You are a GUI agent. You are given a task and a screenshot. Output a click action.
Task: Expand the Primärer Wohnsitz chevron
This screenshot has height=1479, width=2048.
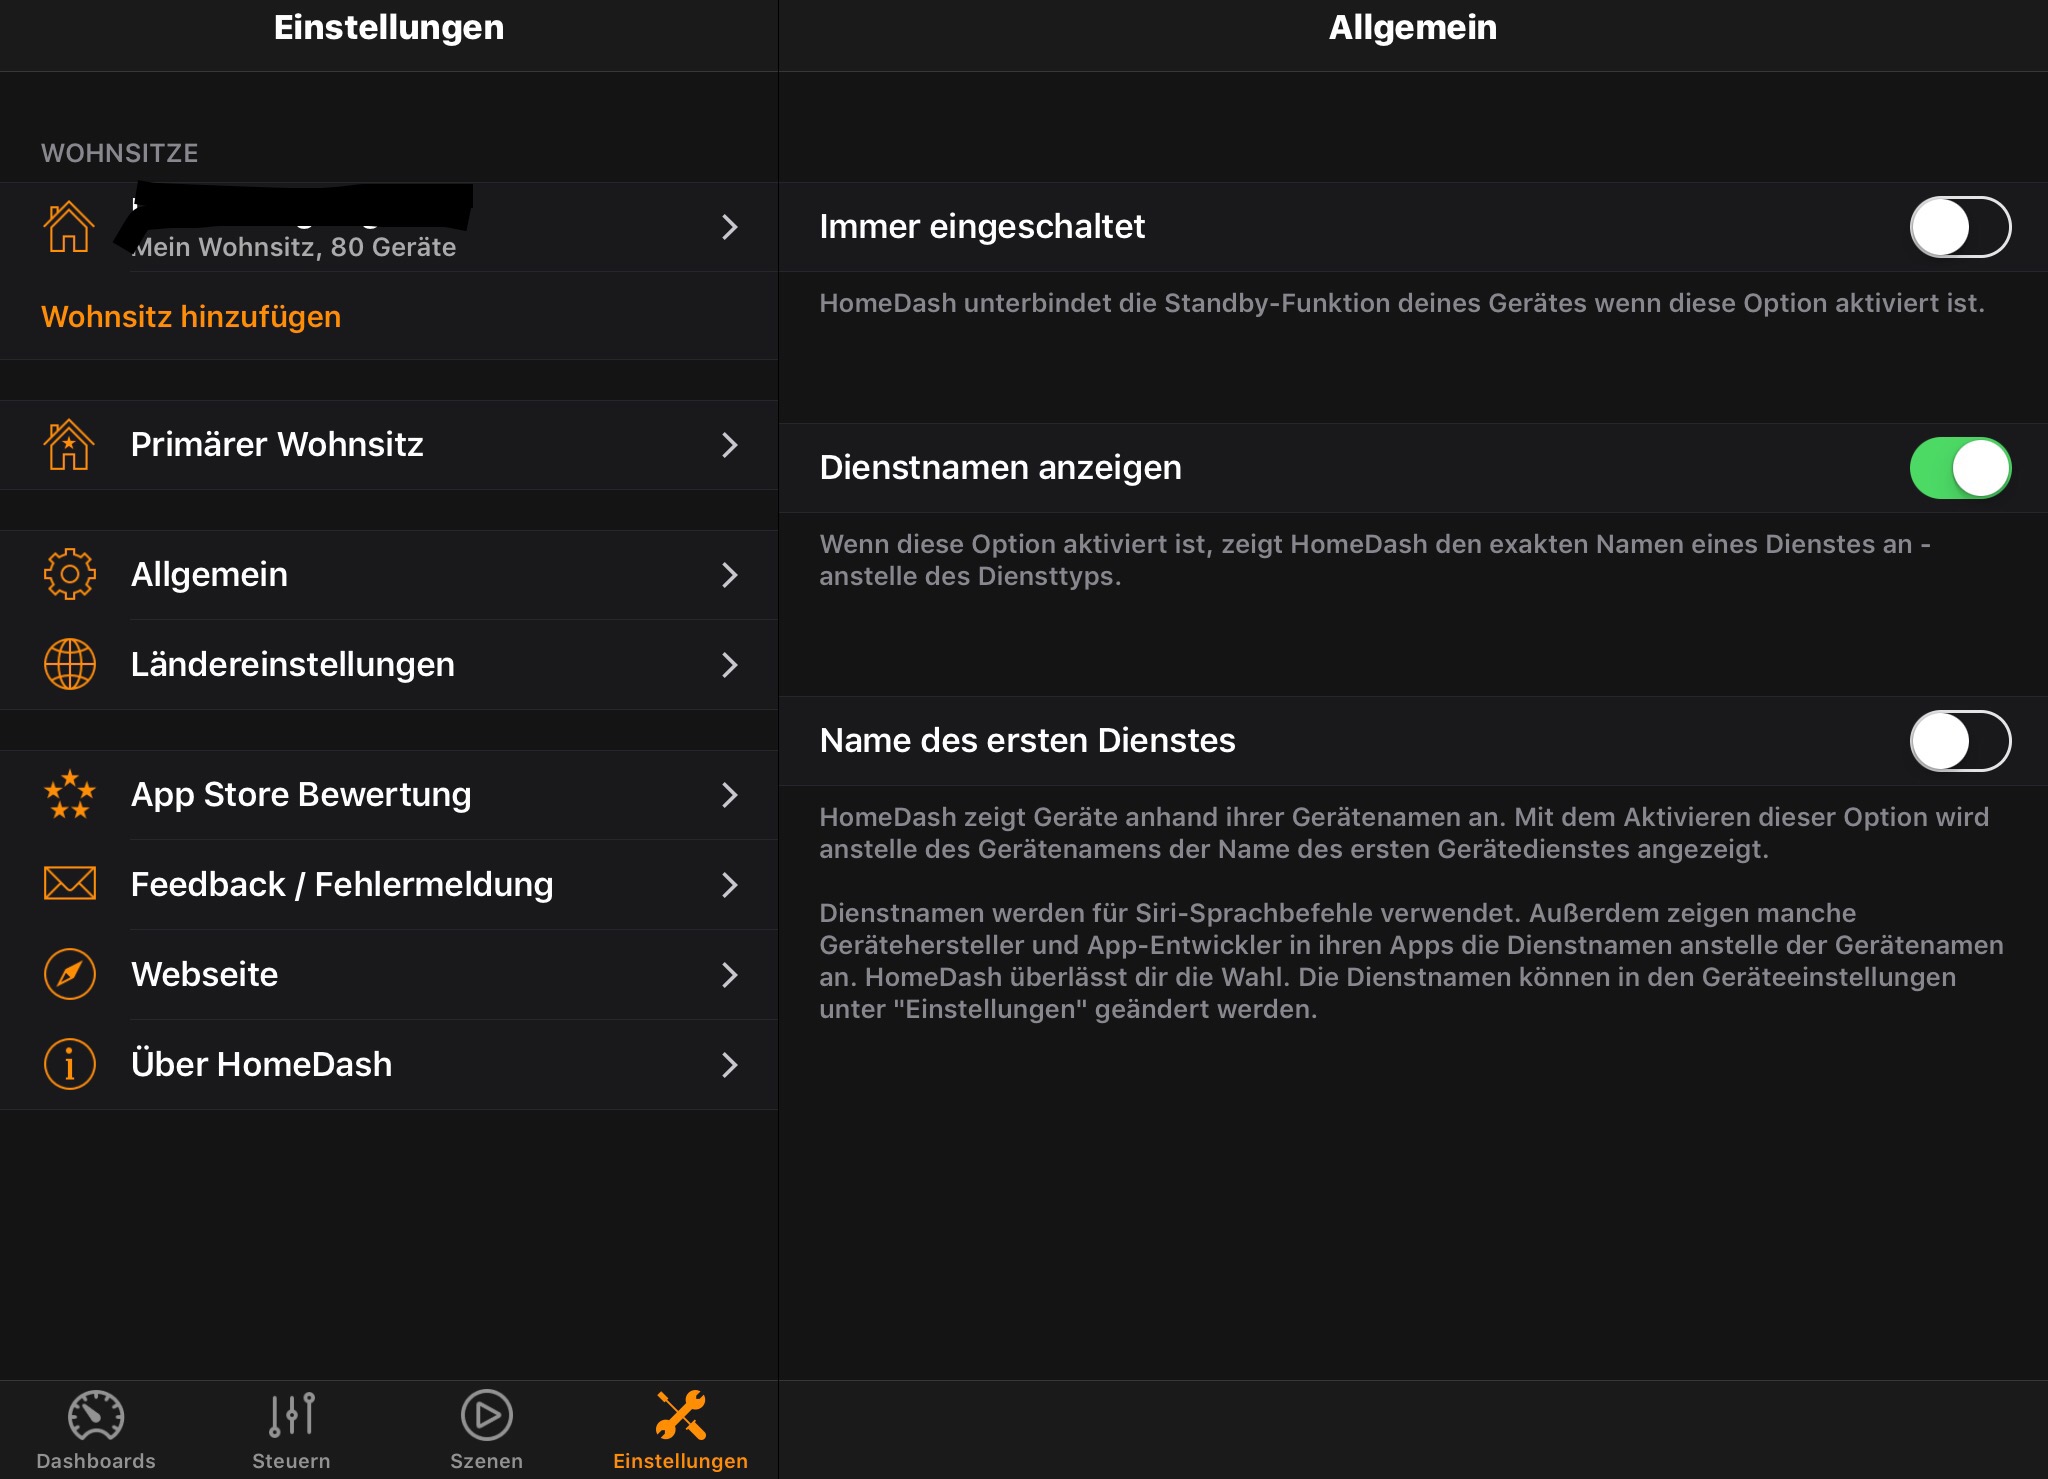click(729, 445)
